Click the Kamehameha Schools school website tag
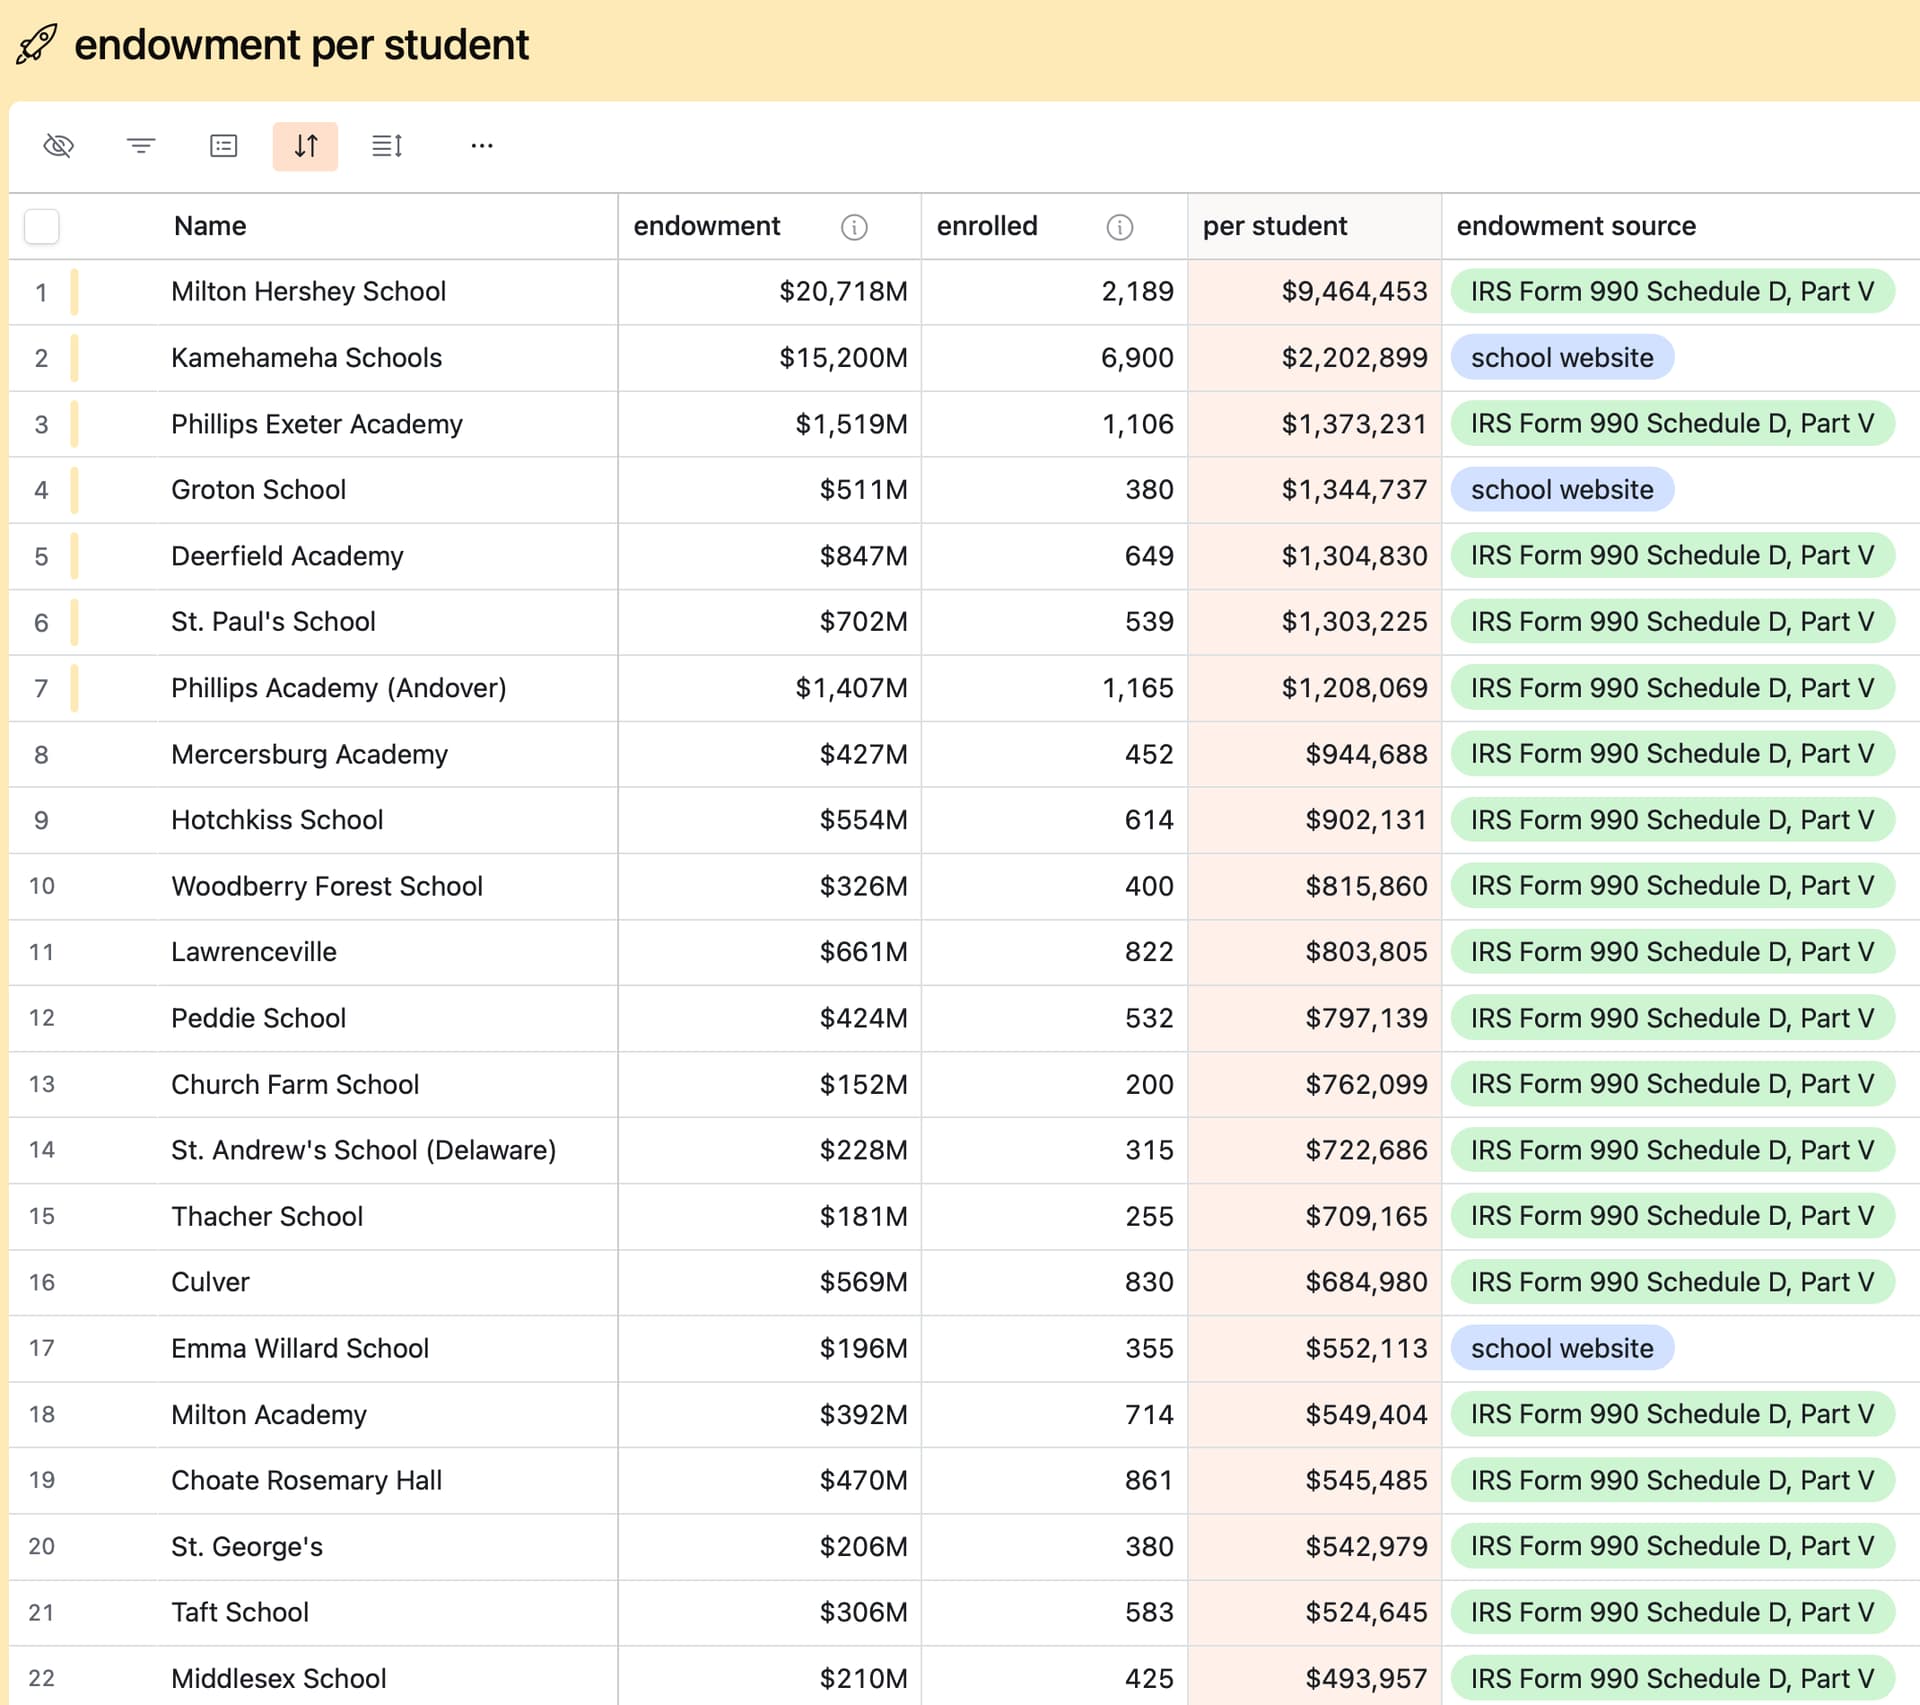 pos(1562,358)
